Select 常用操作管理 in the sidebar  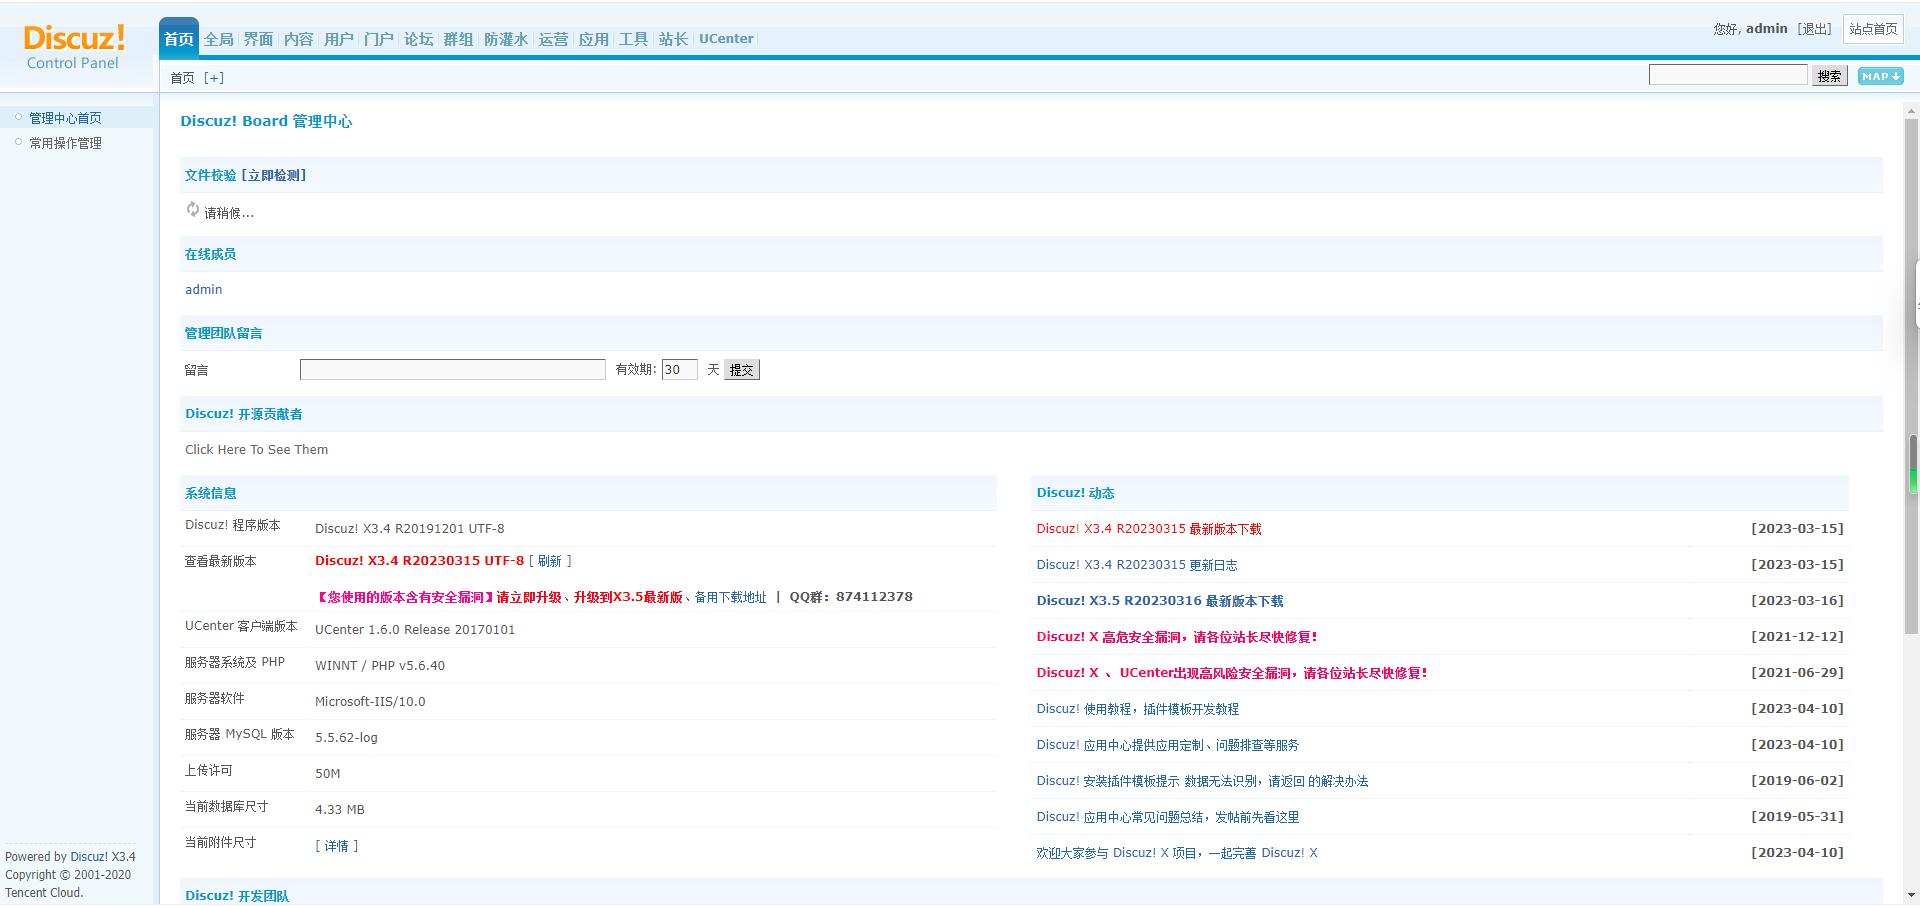point(65,143)
